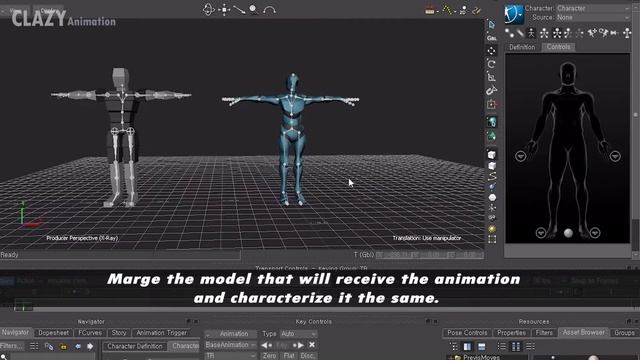Click the Roll camera arc icon
640x360 pixels.
tap(269, 9)
